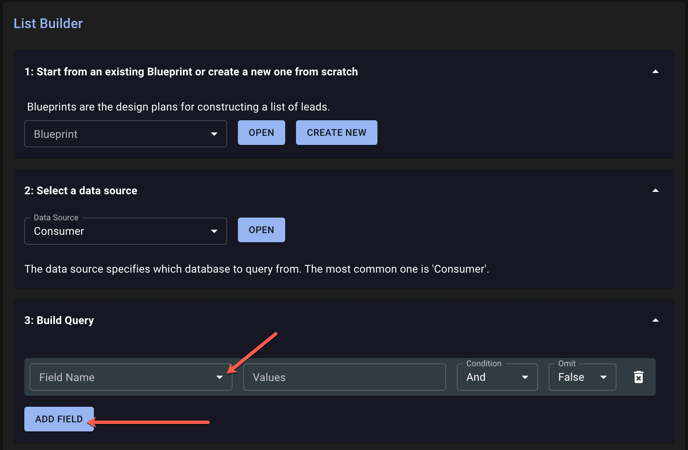Focus the Values input field

click(x=344, y=377)
